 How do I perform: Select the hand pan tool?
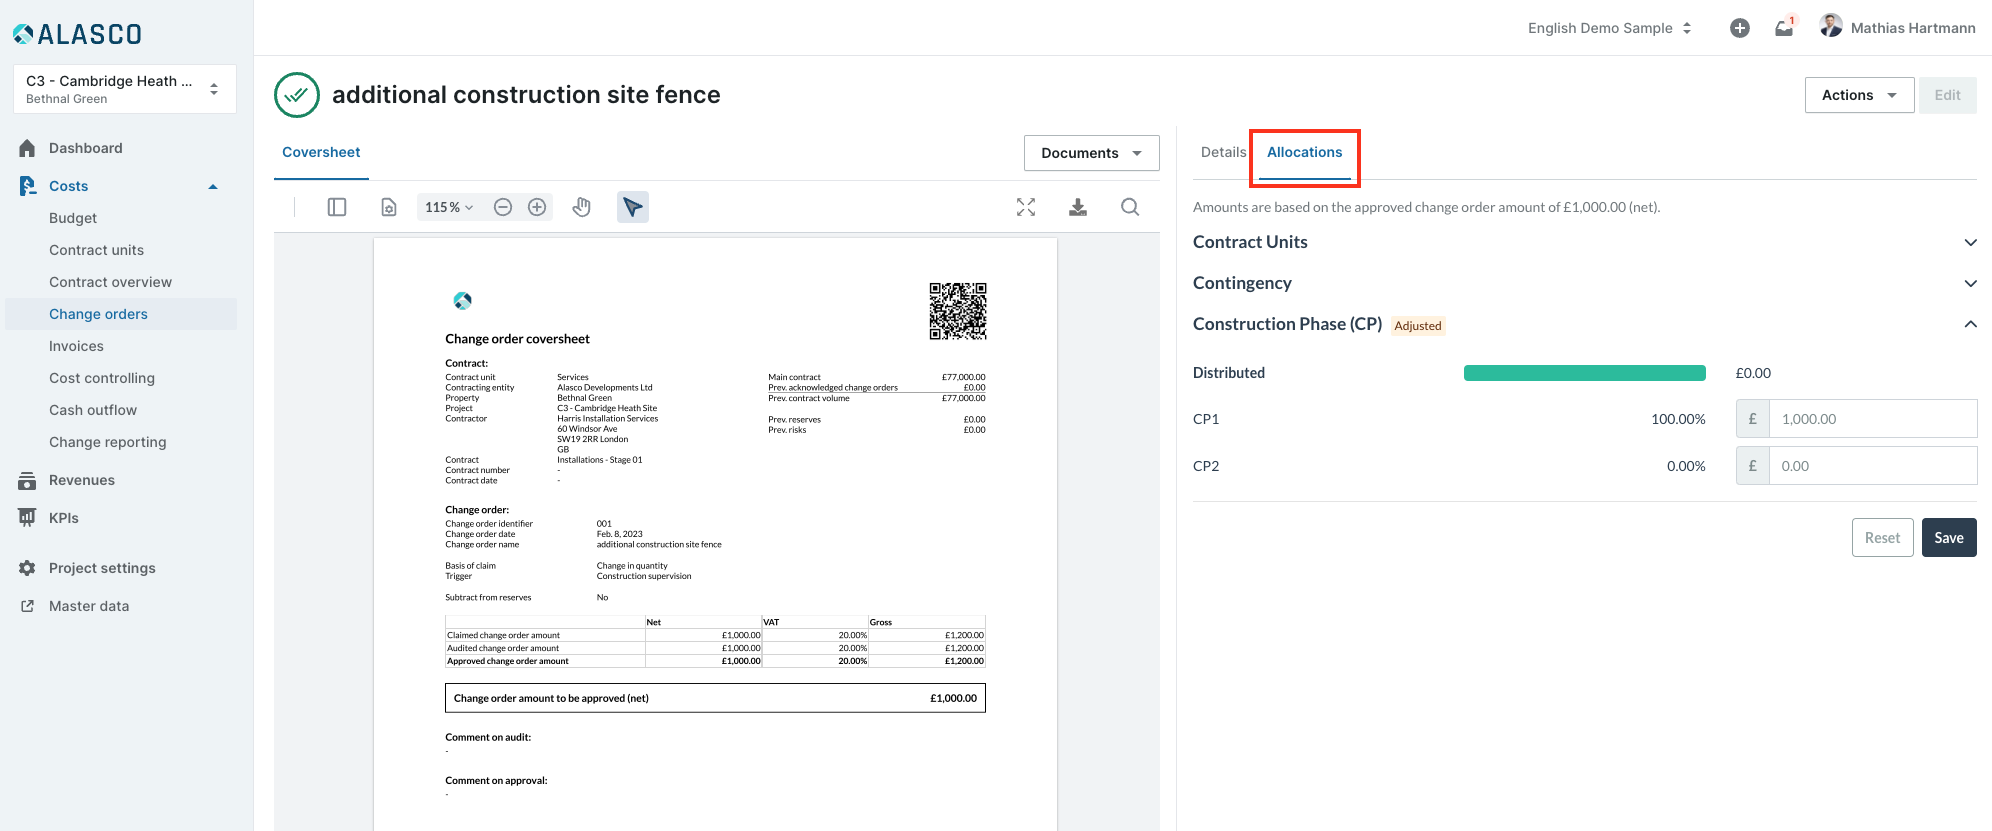coord(582,207)
